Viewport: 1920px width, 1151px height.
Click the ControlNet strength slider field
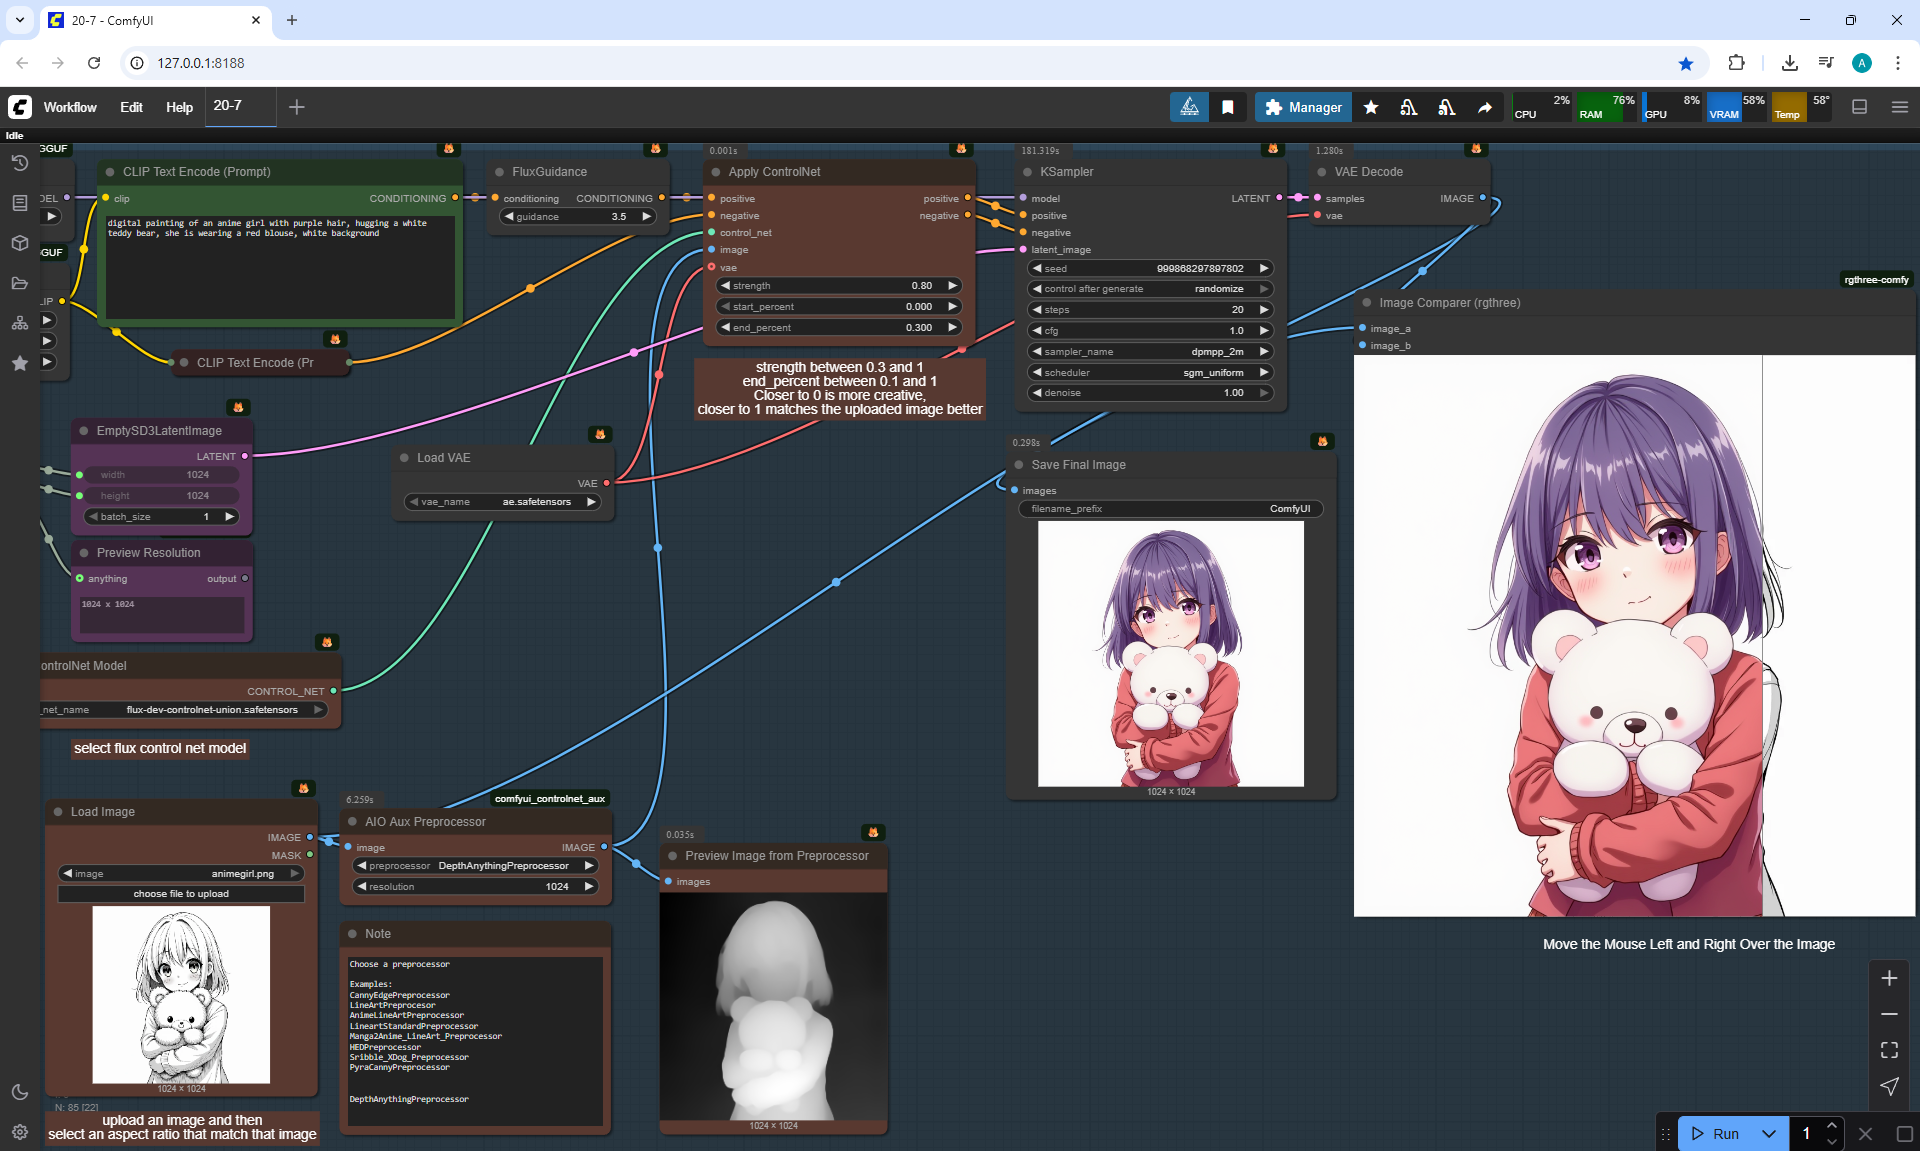[838, 286]
